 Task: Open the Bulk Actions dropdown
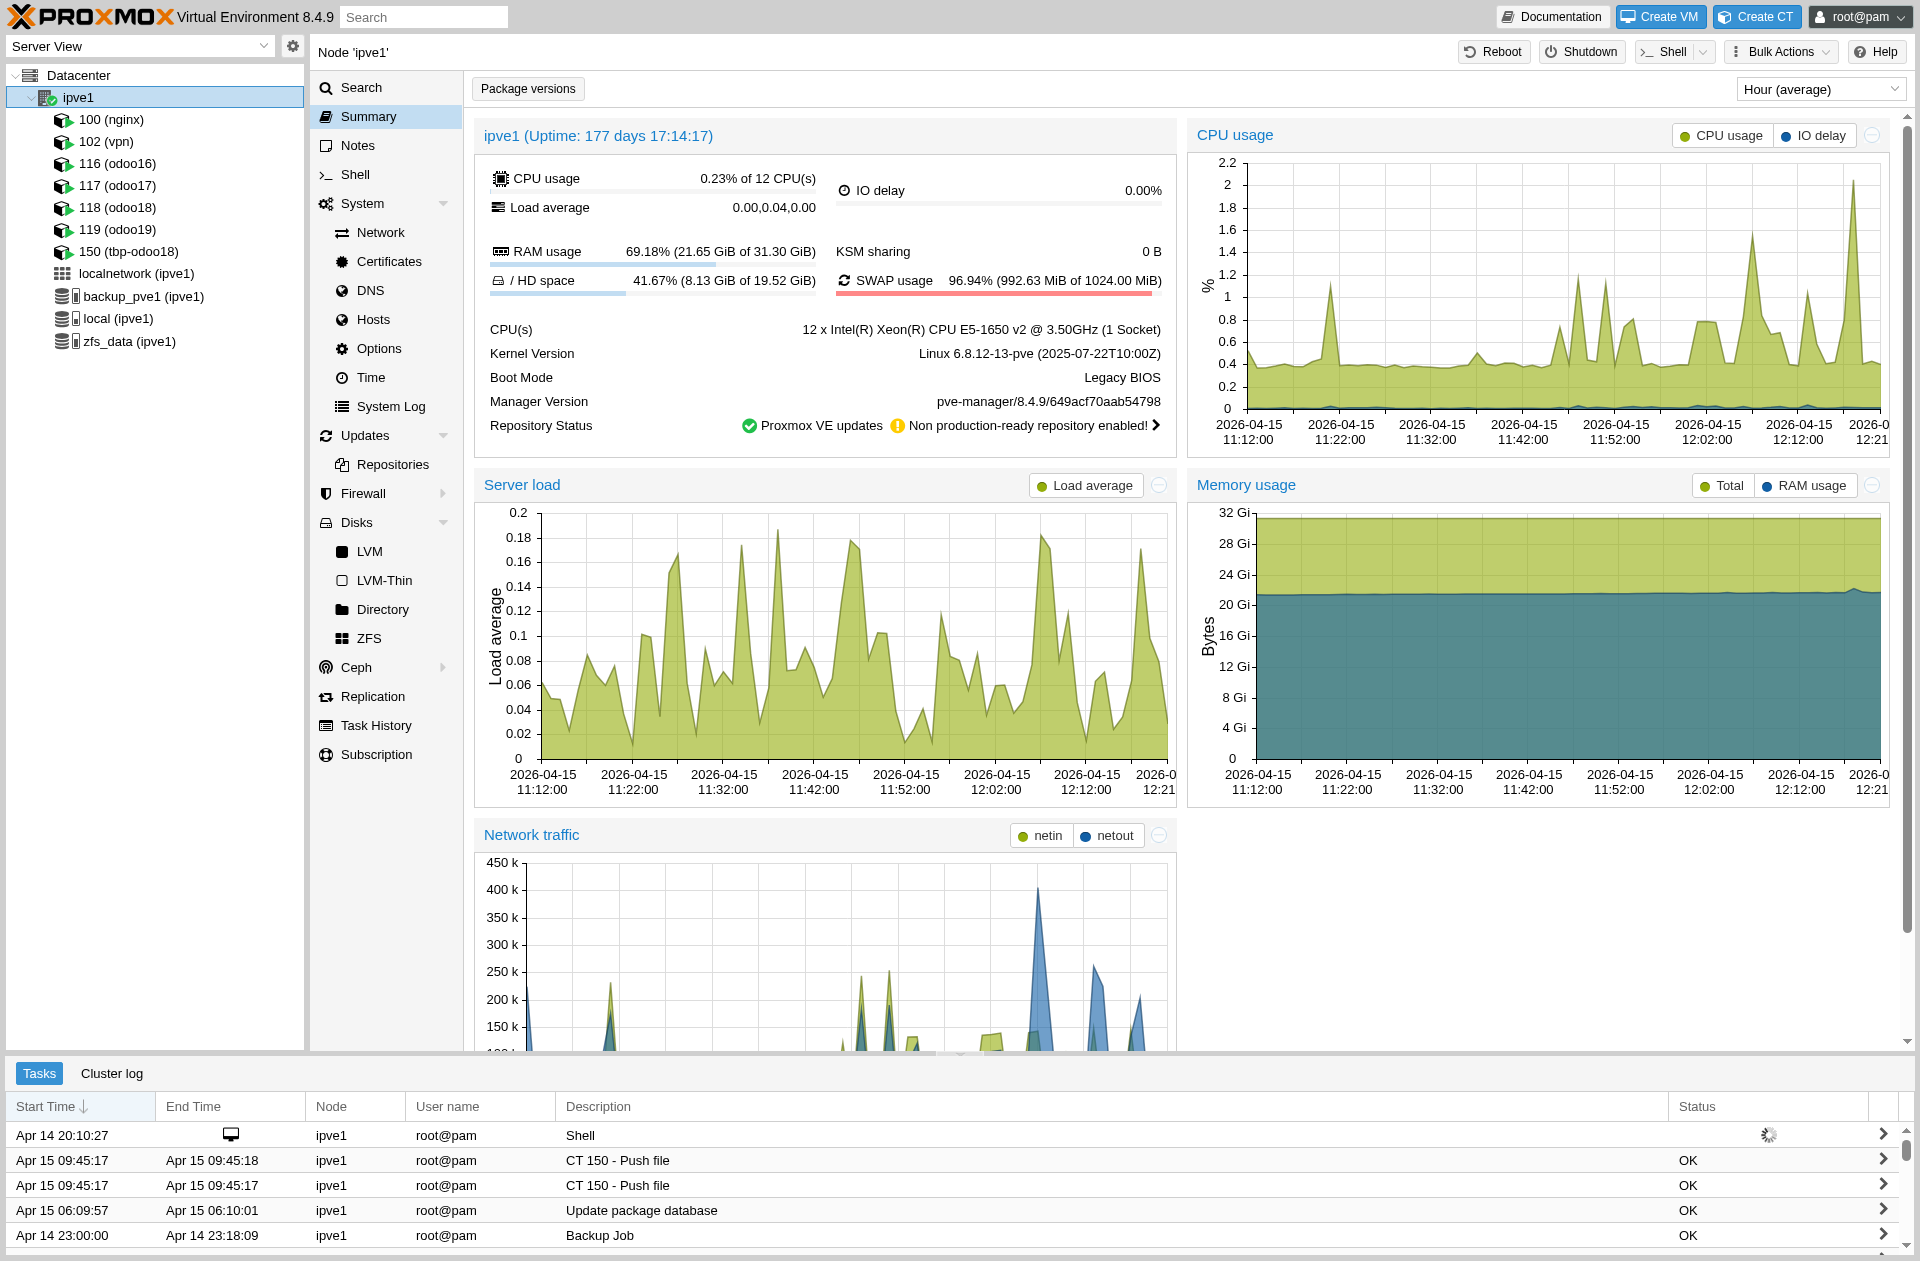coord(1781,52)
